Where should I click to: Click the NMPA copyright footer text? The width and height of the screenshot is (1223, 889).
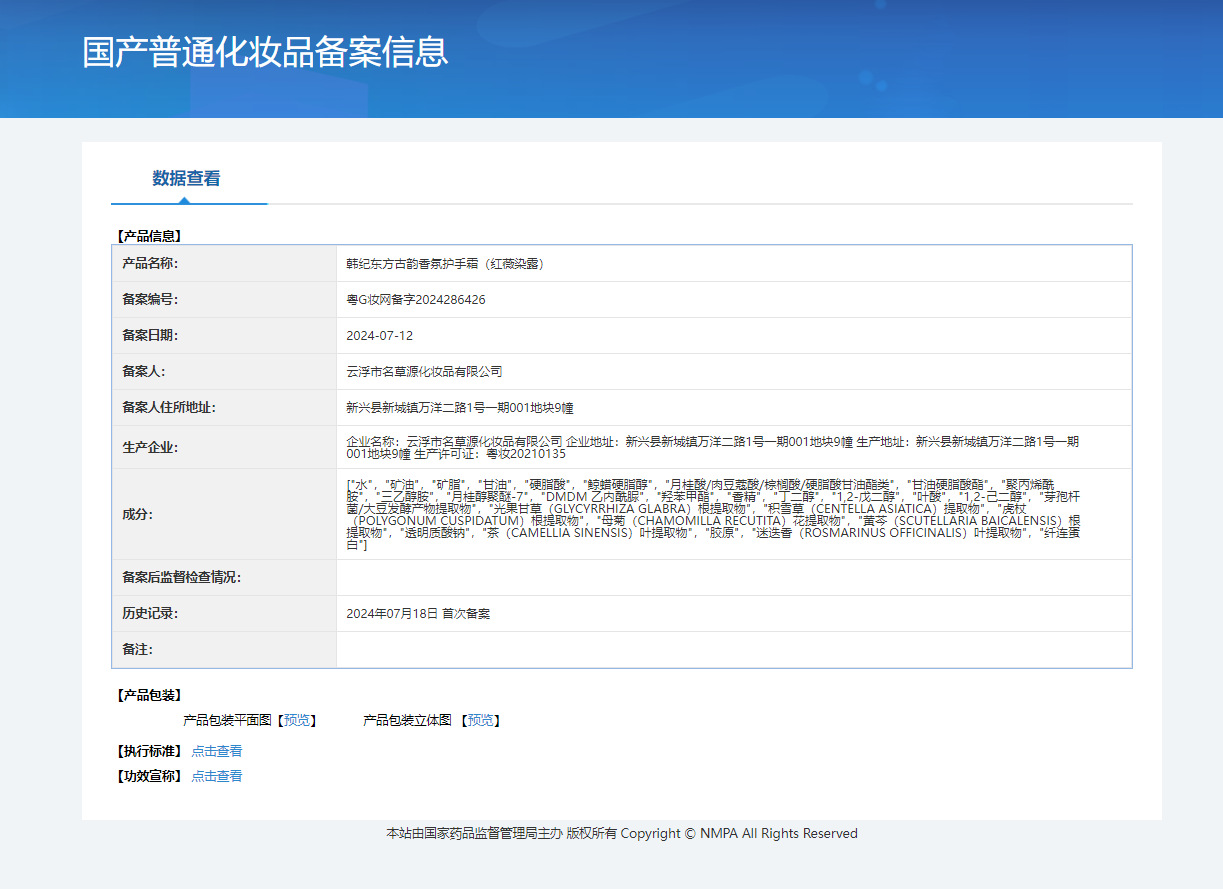click(x=622, y=833)
